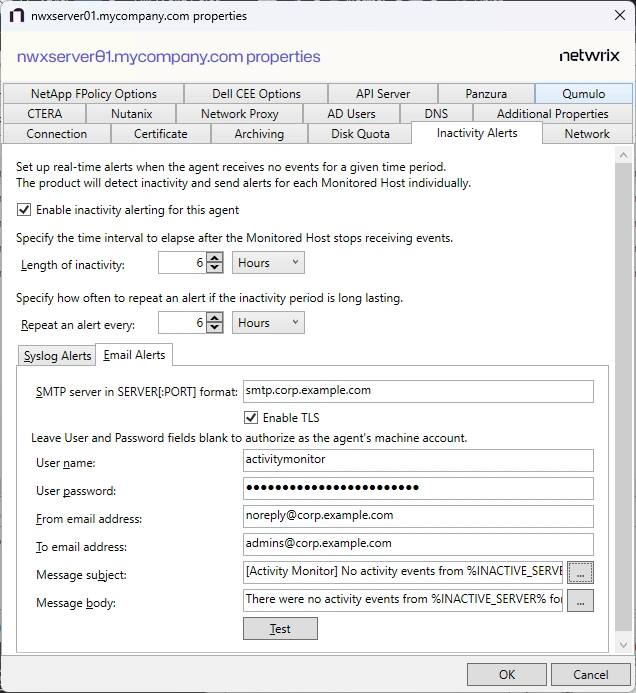Go to the Disk Quota tab

point(360,133)
